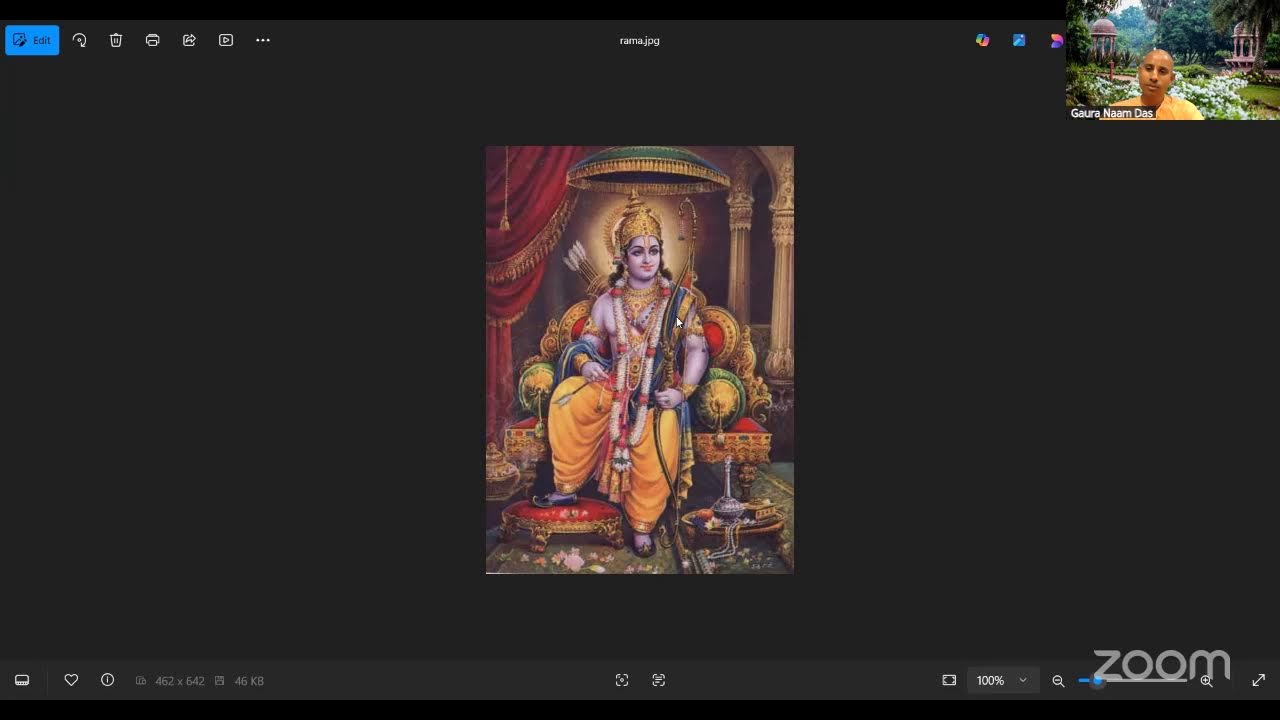Open the Copilot icon in the top bar
The width and height of the screenshot is (1280, 720).
point(982,40)
